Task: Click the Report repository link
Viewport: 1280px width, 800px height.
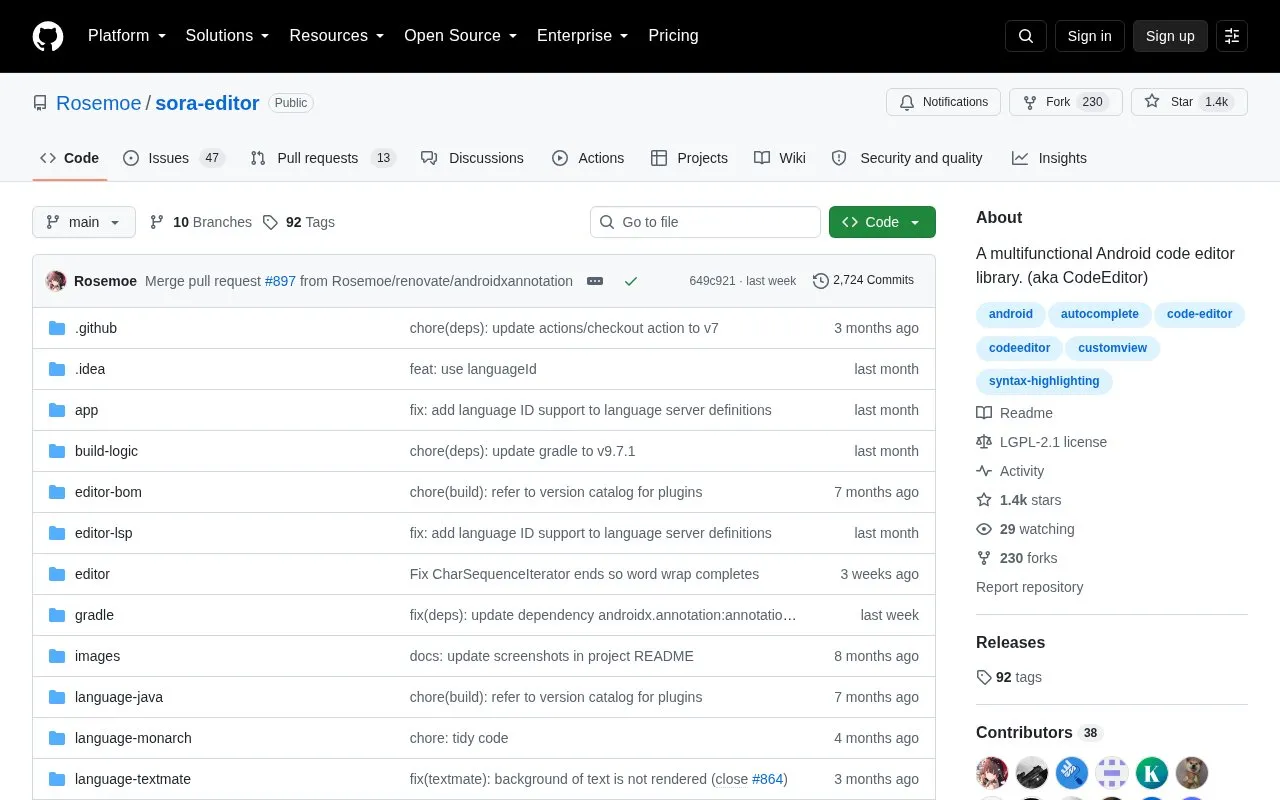Action: pyautogui.click(x=1029, y=587)
